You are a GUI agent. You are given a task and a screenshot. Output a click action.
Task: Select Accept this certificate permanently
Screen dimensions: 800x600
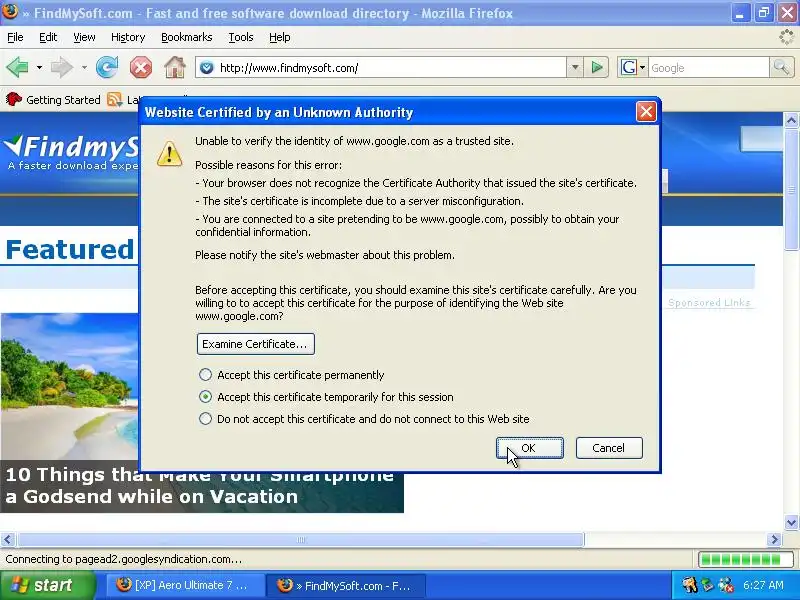(206, 375)
